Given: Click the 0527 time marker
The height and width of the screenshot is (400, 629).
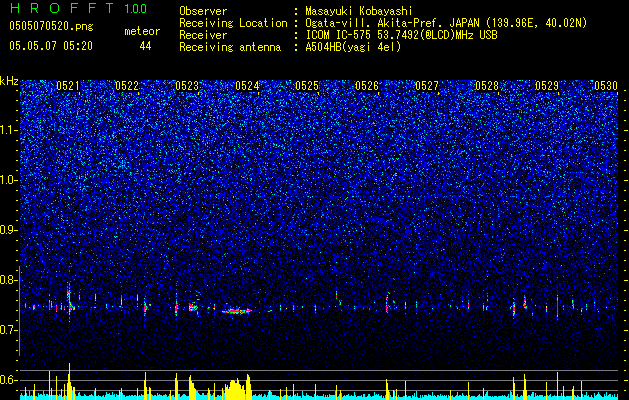Looking at the screenshot, I should coord(427,86).
